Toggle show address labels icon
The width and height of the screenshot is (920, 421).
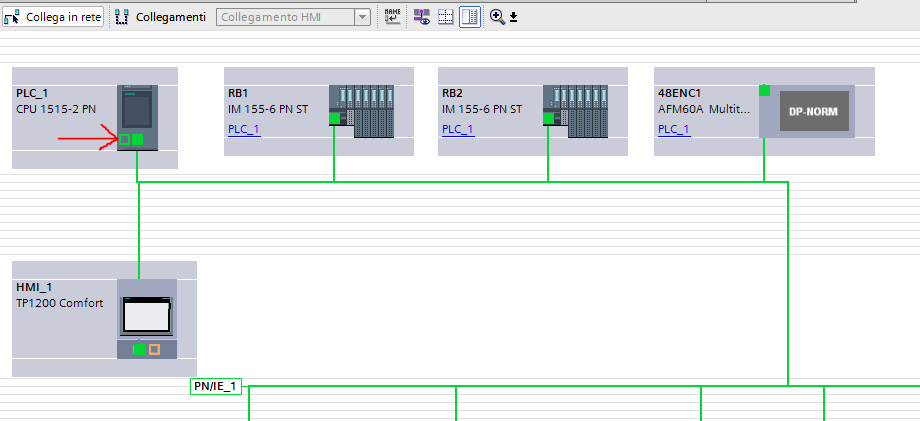click(x=422, y=17)
